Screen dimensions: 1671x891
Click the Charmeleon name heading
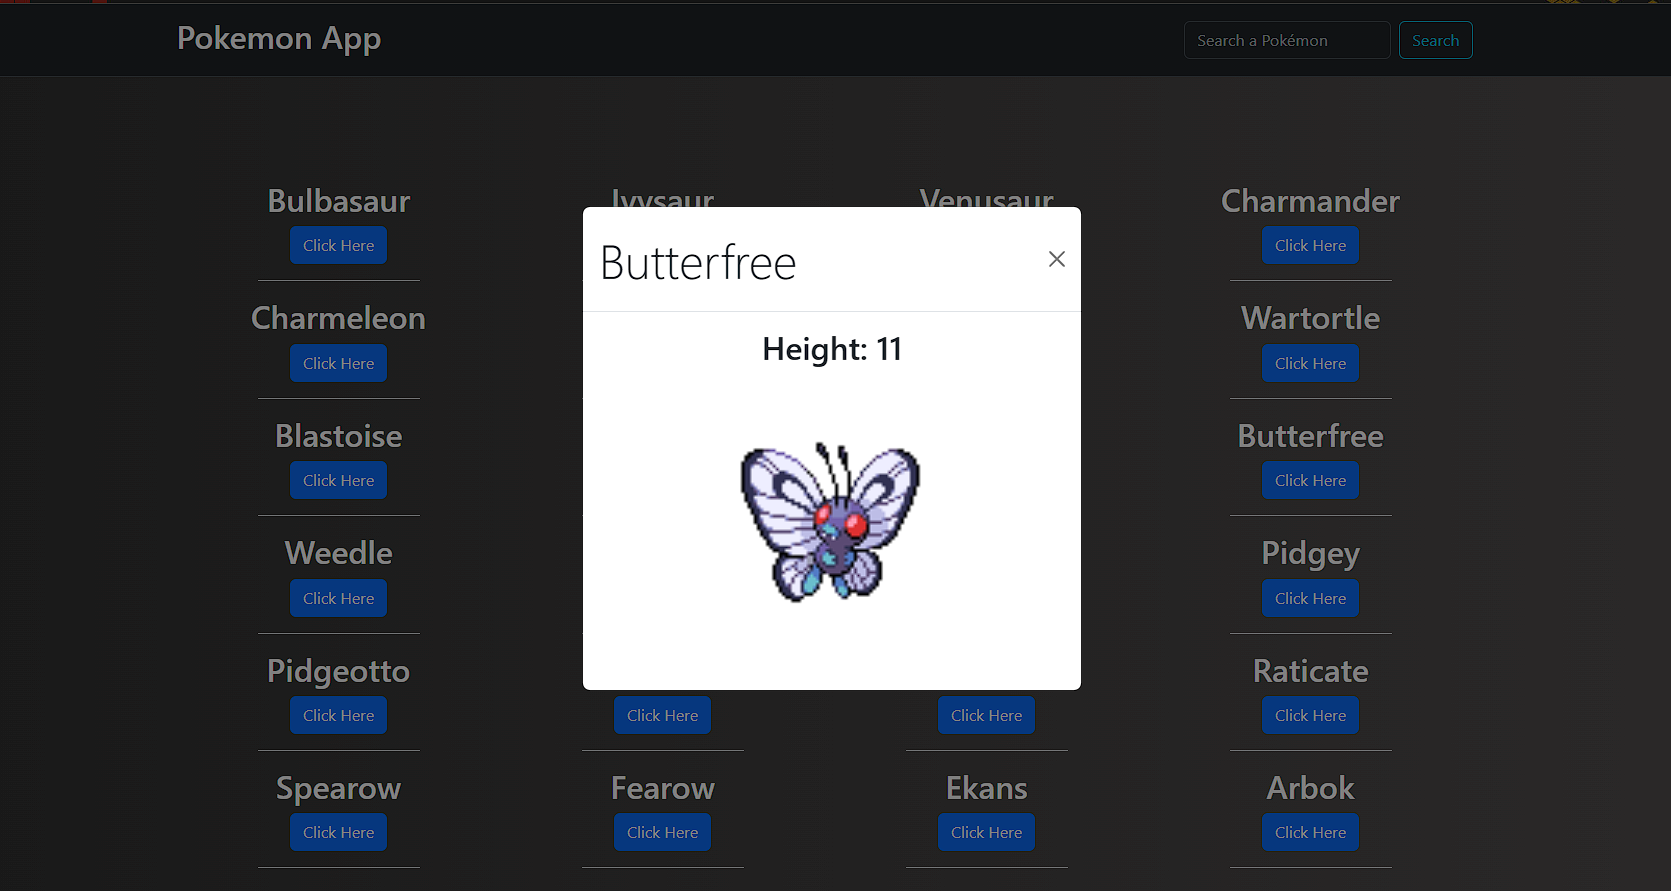[338, 318]
